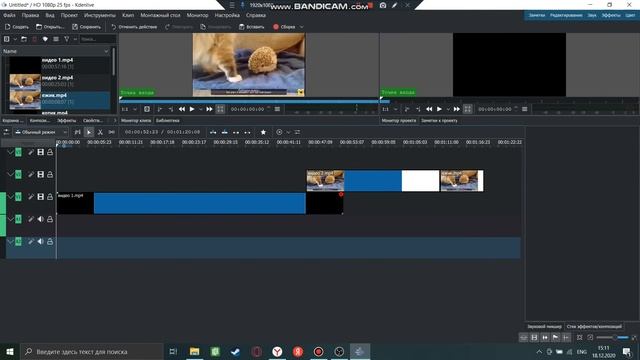Open the project monitor hamburger options menu
Screen dimensions: 640x360
click(524, 109)
